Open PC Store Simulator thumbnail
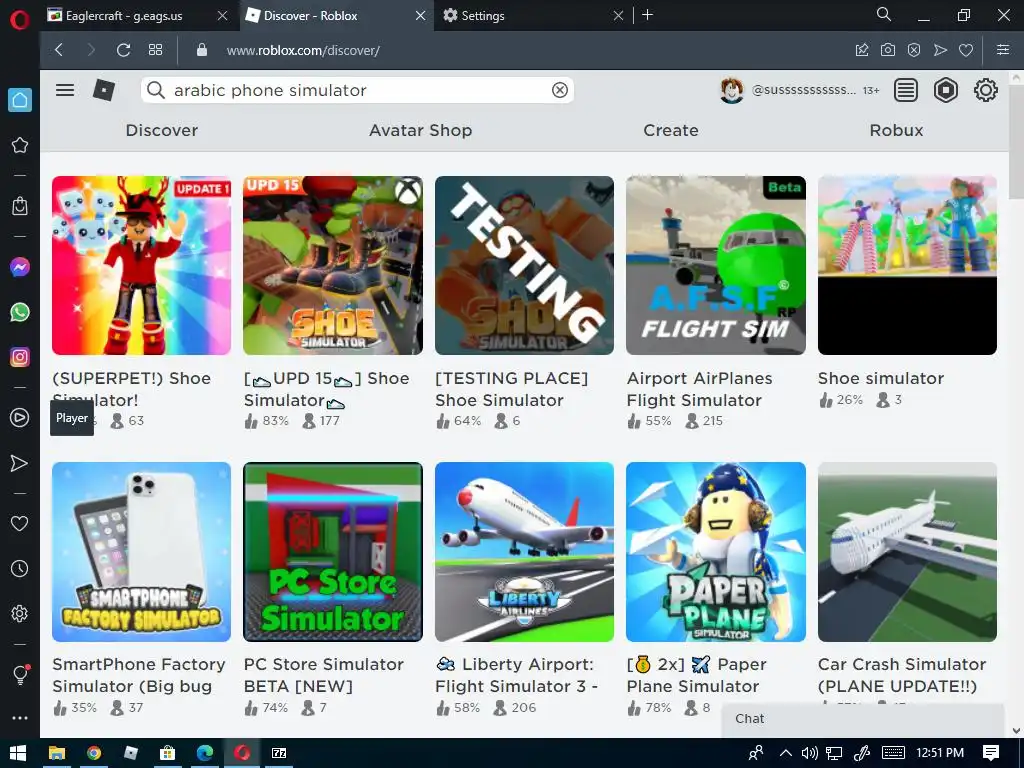This screenshot has width=1024, height=768. click(x=332, y=552)
